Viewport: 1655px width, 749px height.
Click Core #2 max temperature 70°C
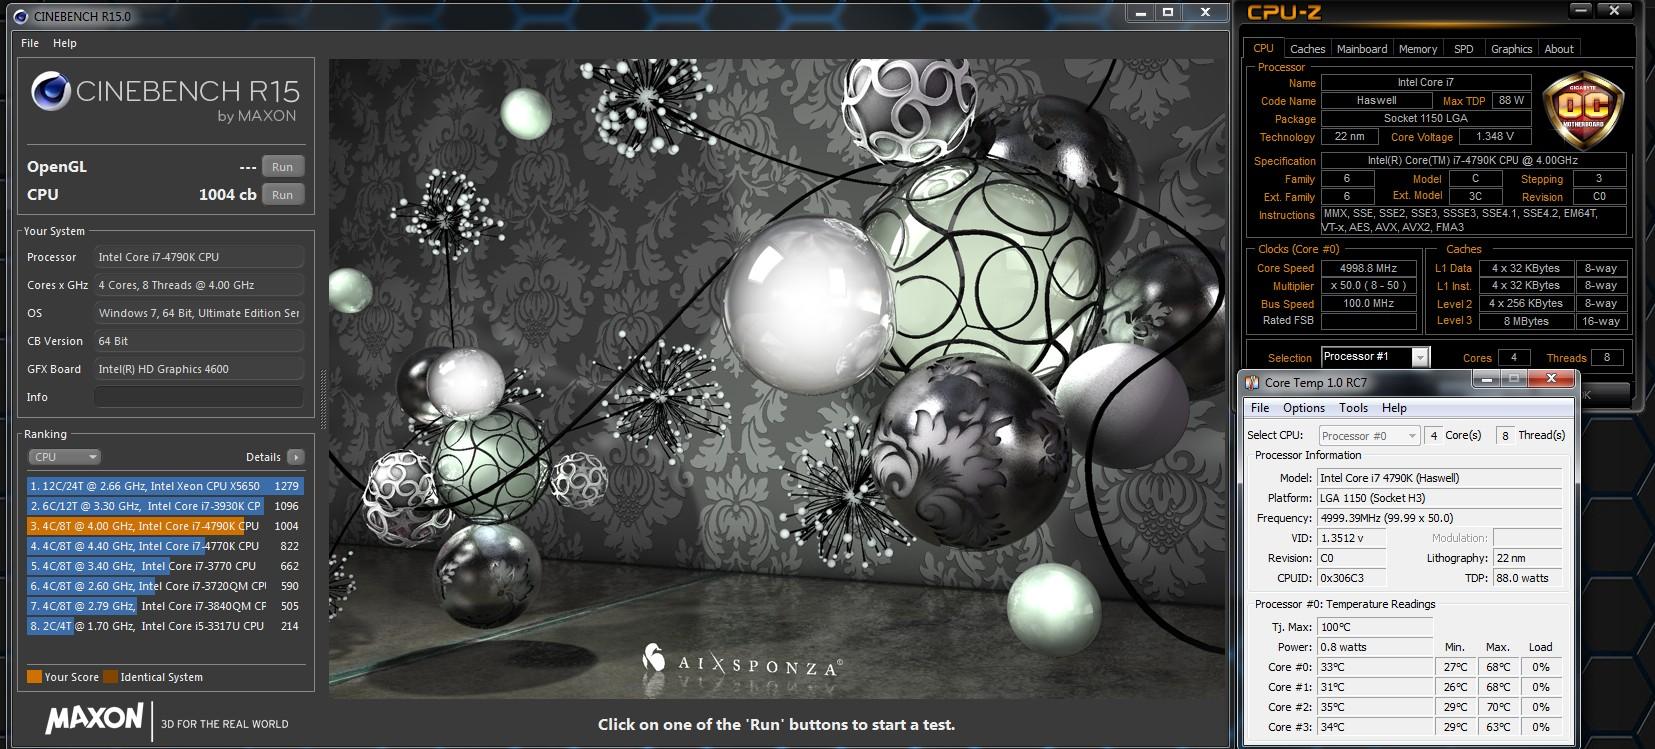1498,707
